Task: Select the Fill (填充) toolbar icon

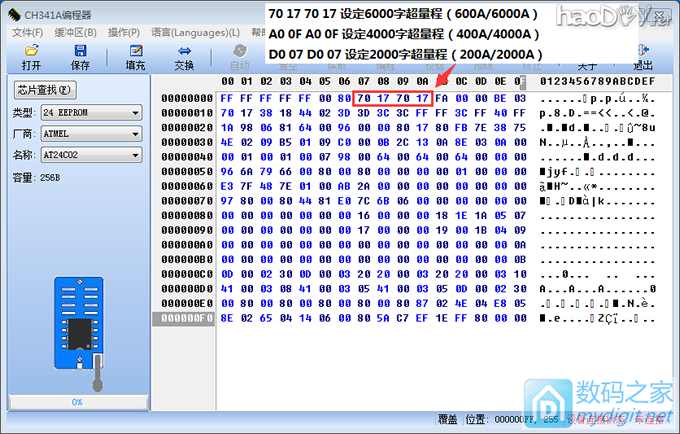Action: (x=134, y=50)
